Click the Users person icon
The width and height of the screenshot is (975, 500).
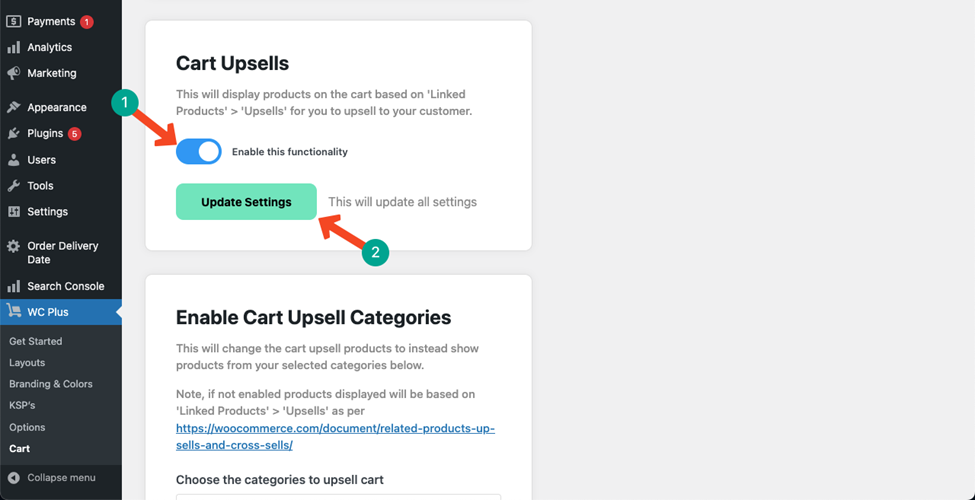pos(14,160)
